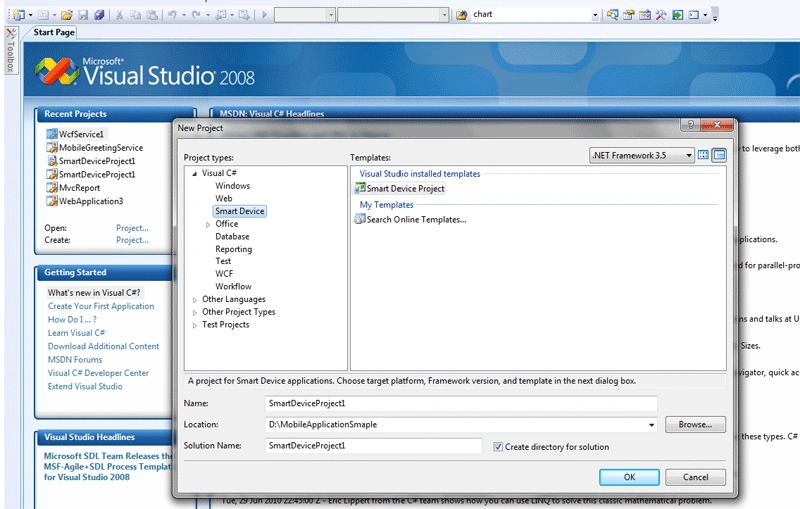
Task: Switch templates to Small Icons view
Action: (719, 155)
